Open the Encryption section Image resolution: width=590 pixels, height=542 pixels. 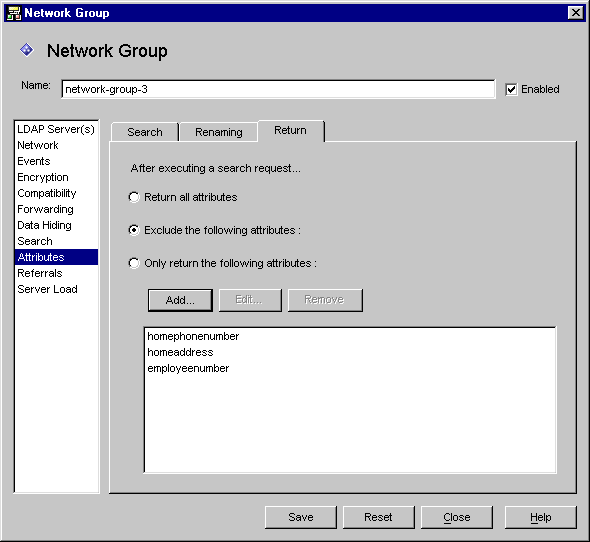point(56,177)
